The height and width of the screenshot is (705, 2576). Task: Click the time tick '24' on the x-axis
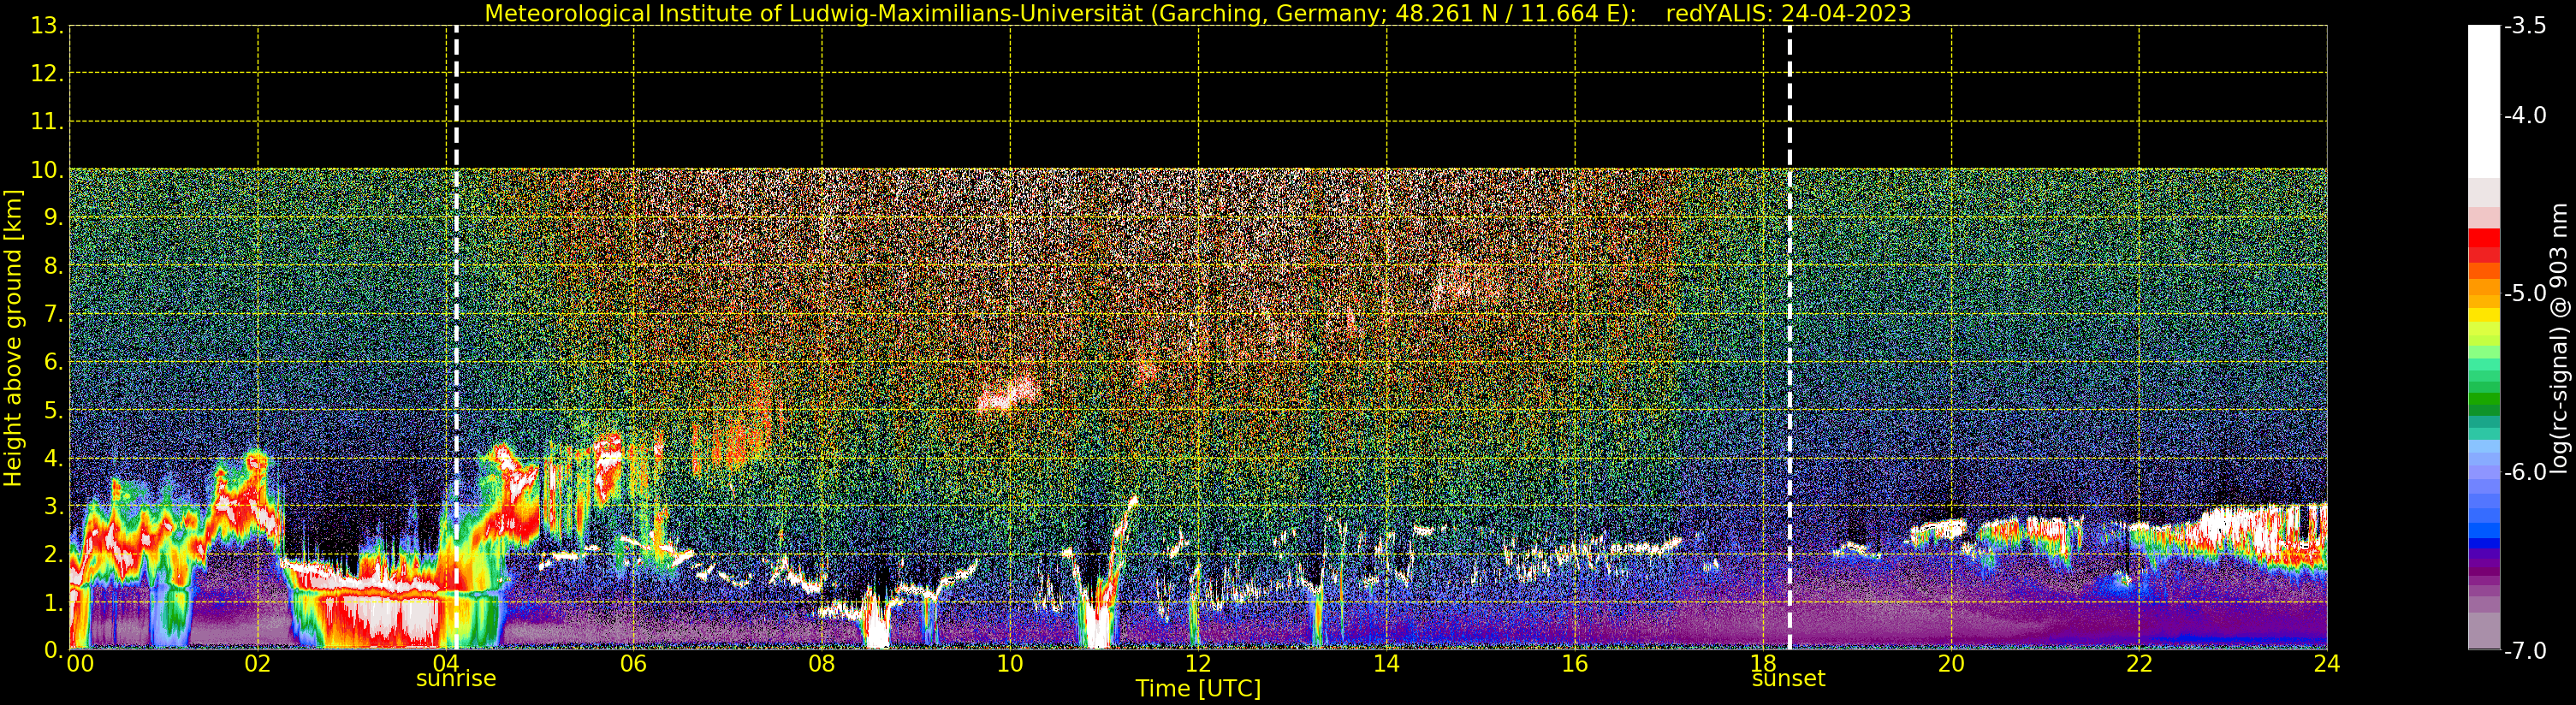2326,664
